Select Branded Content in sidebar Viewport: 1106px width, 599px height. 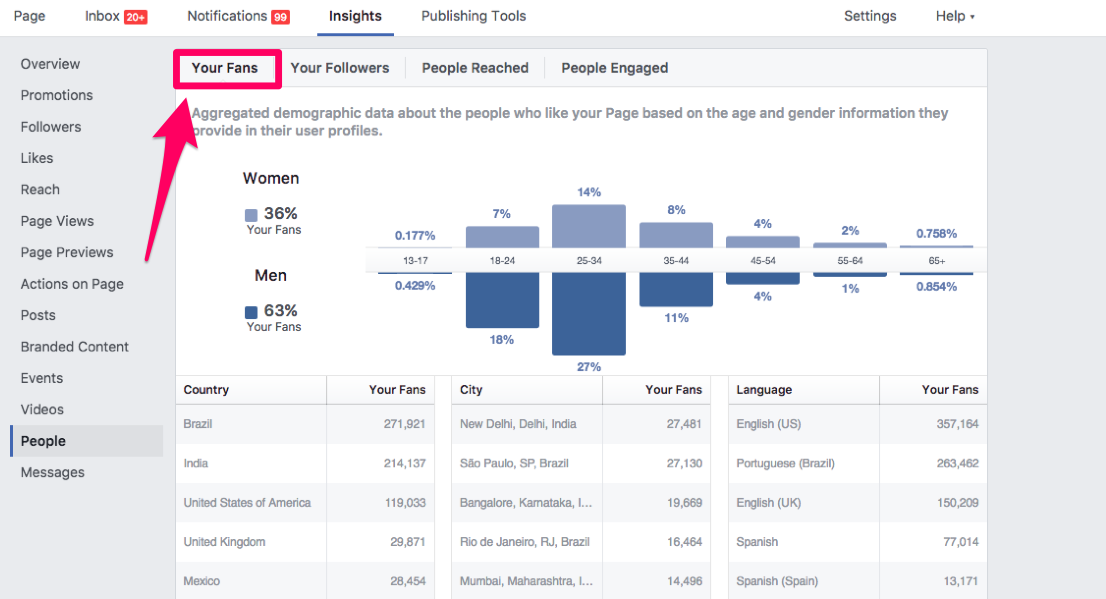[x=74, y=347]
